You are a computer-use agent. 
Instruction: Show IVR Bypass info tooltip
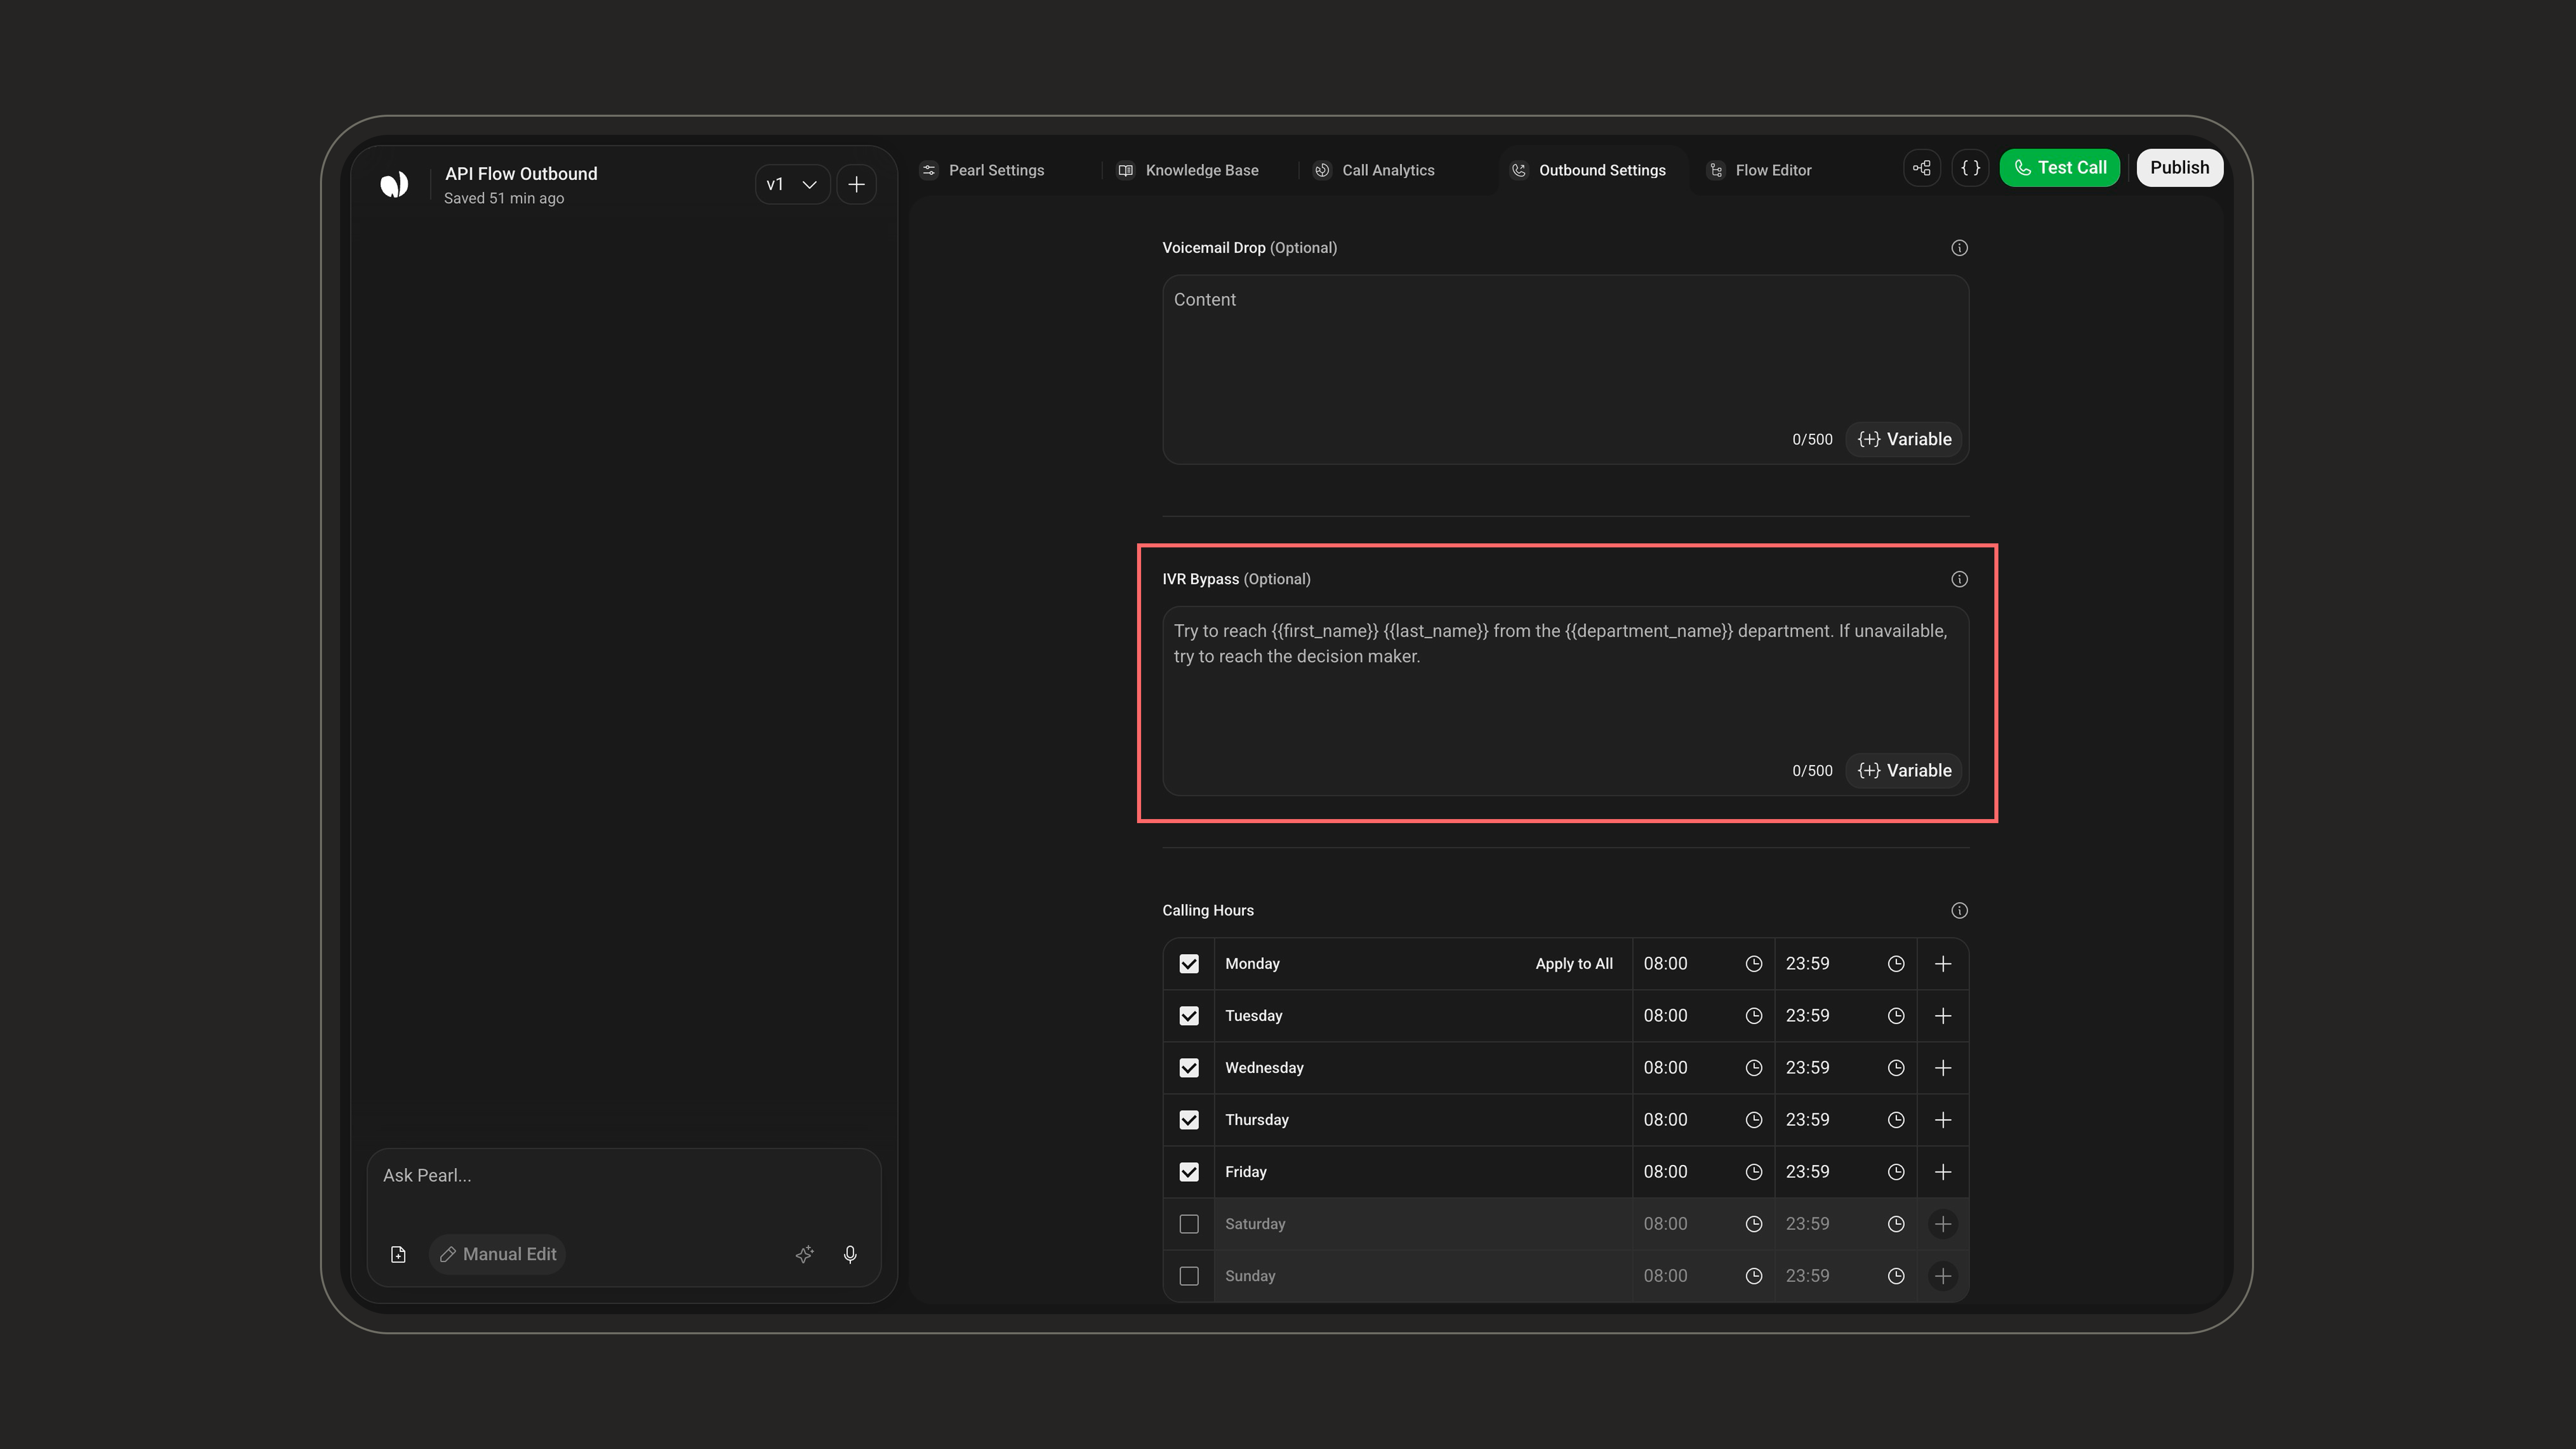click(1959, 579)
